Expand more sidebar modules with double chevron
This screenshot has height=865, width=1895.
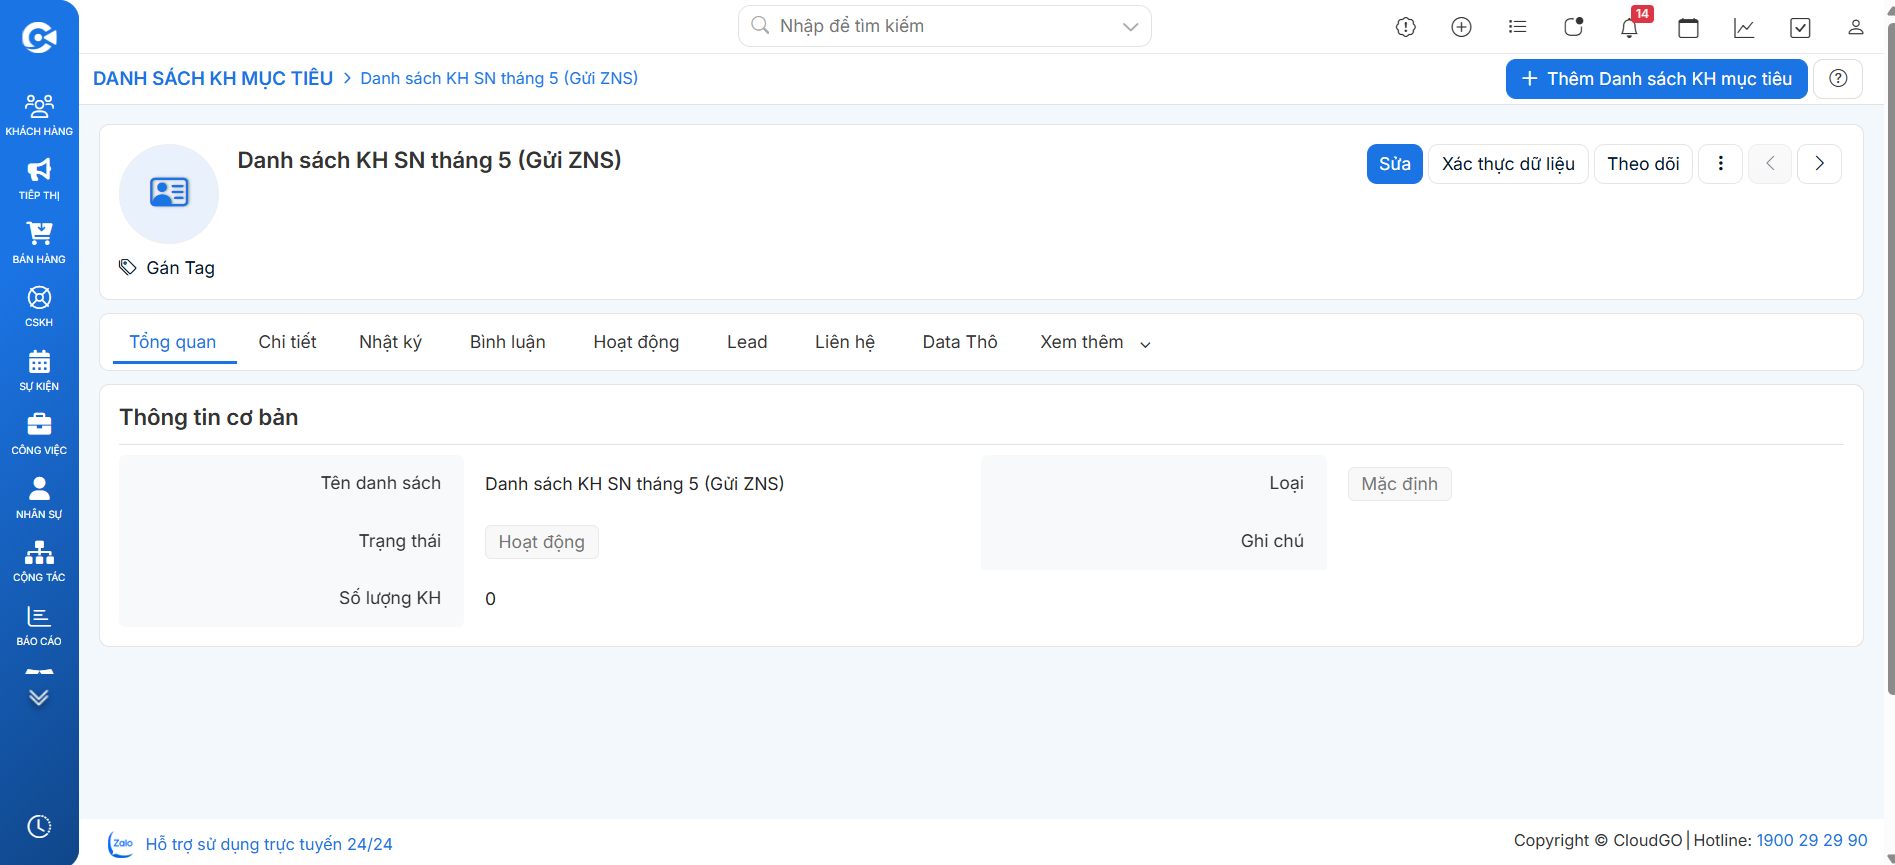pos(39,697)
